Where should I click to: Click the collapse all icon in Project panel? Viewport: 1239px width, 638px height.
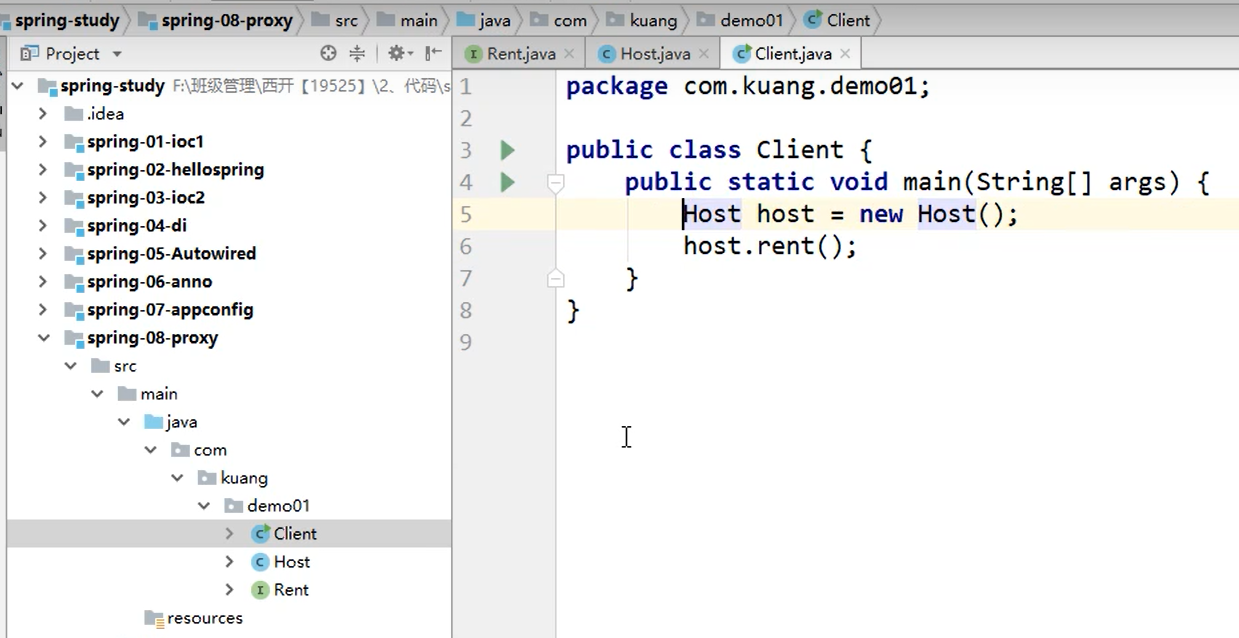(357, 53)
